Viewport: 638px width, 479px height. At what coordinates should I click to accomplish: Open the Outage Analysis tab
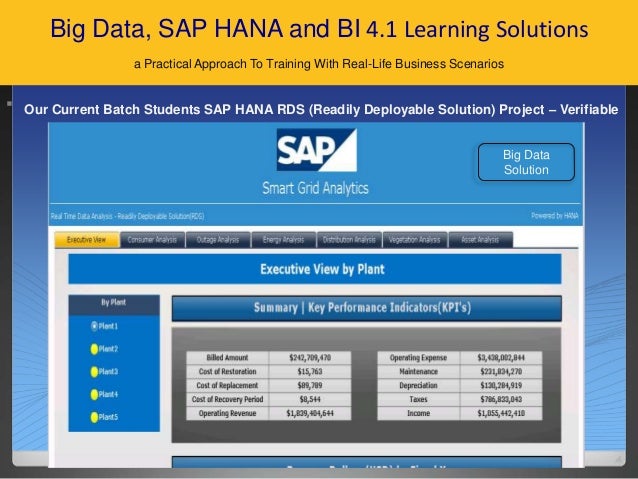click(x=218, y=240)
